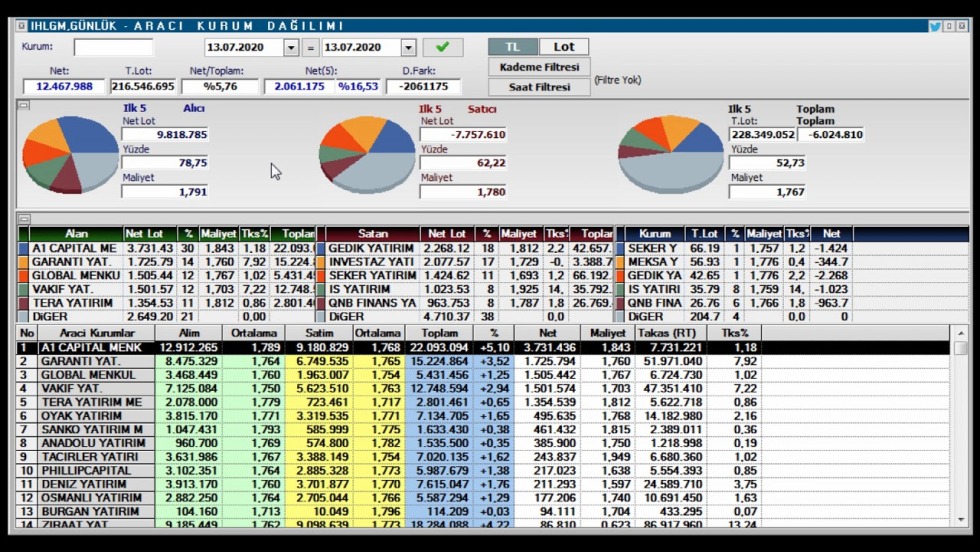Click the equals sign button between dates

[310, 47]
